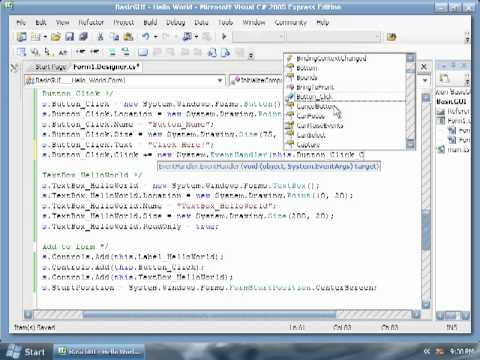The height and width of the screenshot is (360, 480).
Task: Click Display an Object Member List icon
Action: pos(22,52)
